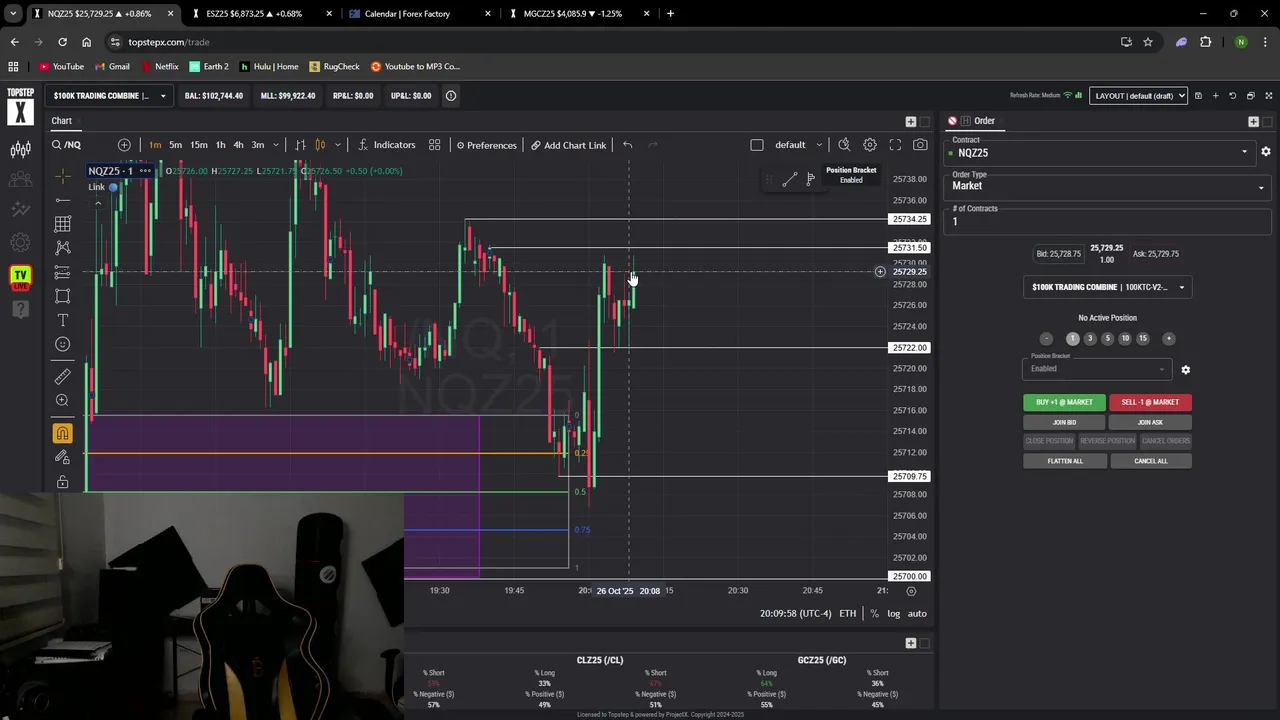1280x720 pixels.
Task: Open the YouTube bookmark
Action: click(x=61, y=67)
